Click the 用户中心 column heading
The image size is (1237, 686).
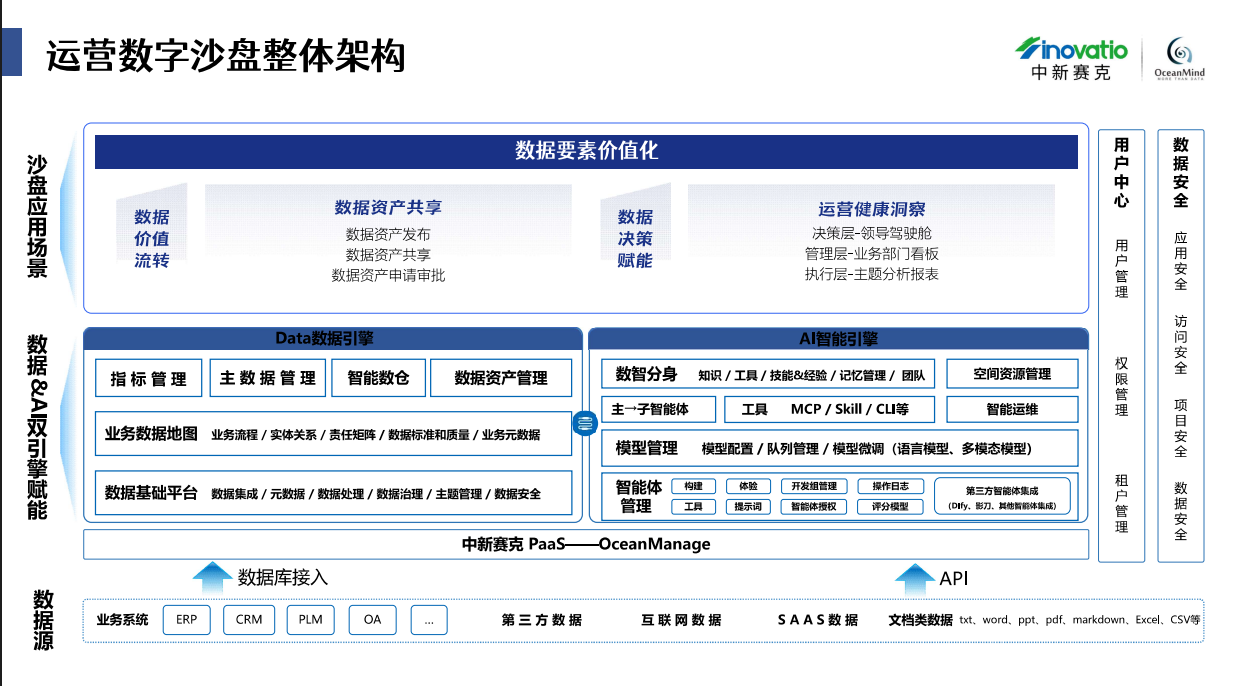tap(1122, 172)
